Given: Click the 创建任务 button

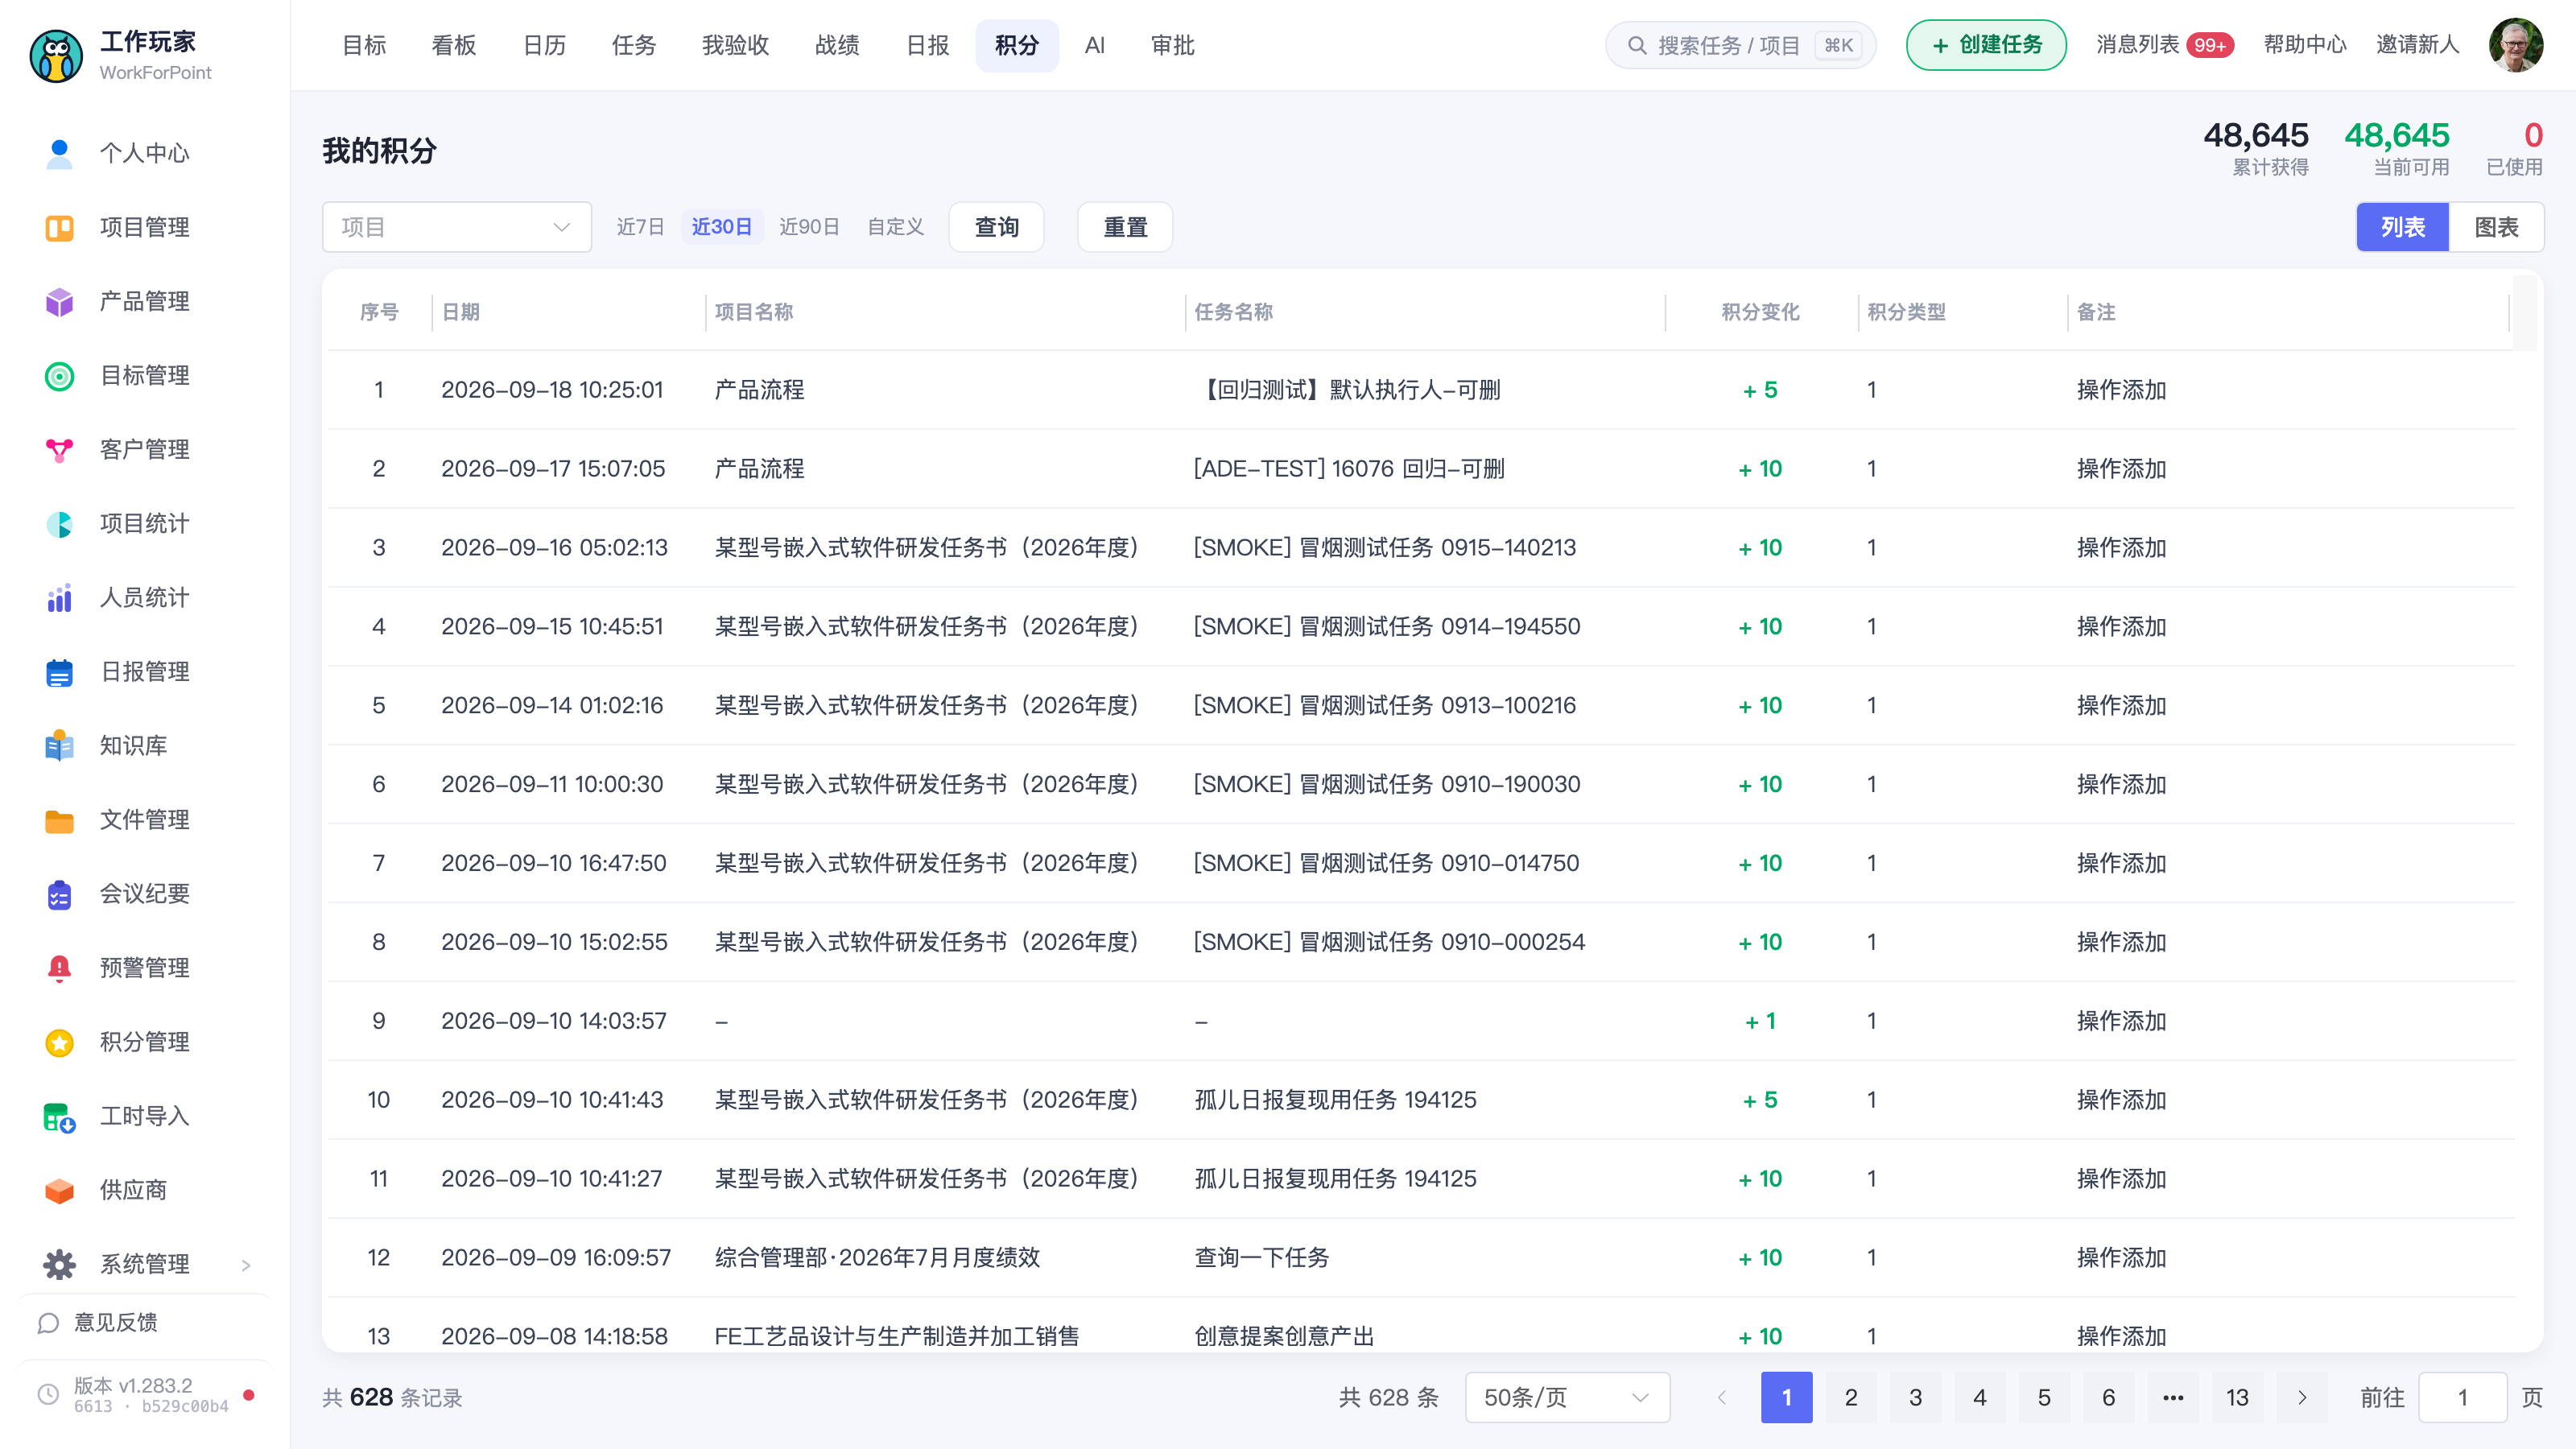Looking at the screenshot, I should [1986, 45].
